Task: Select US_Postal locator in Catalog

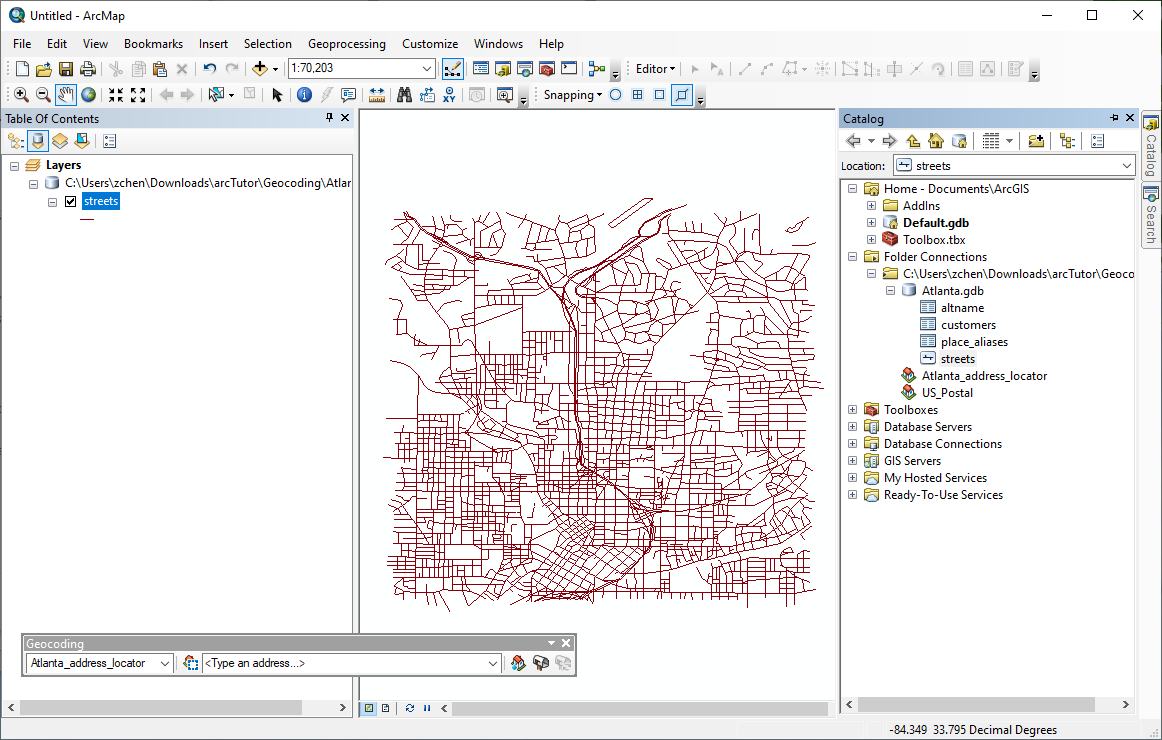Action: pyautogui.click(x=947, y=393)
